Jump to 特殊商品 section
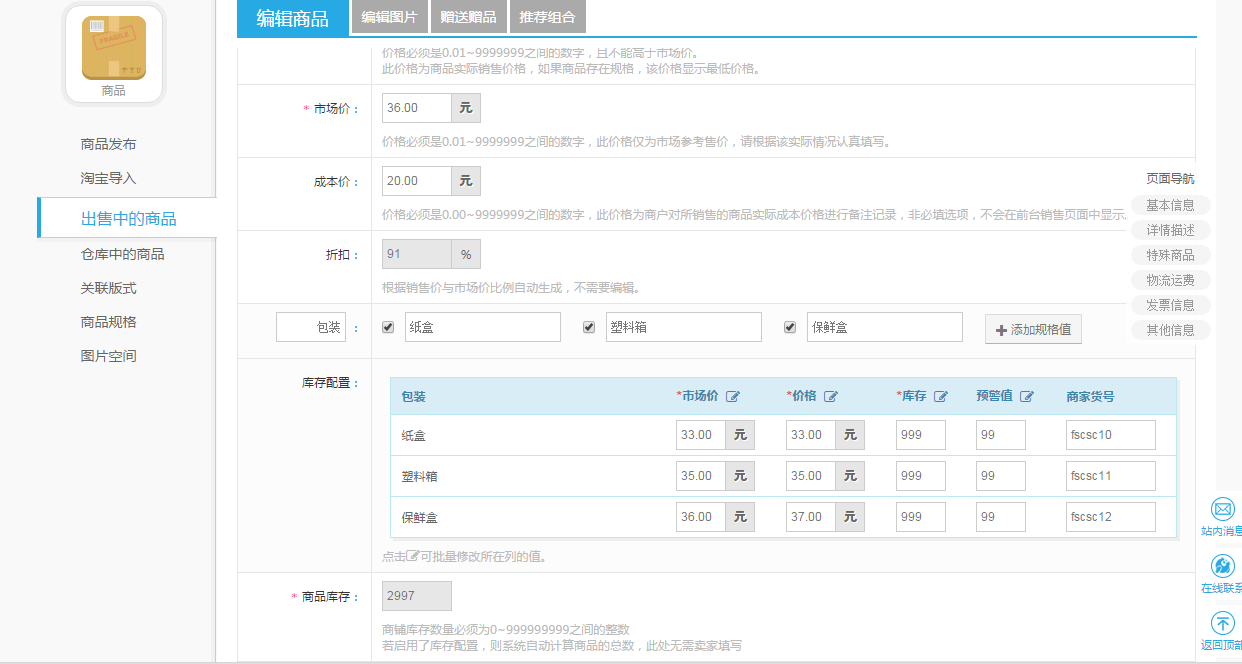The image size is (1242, 664). point(1170,255)
